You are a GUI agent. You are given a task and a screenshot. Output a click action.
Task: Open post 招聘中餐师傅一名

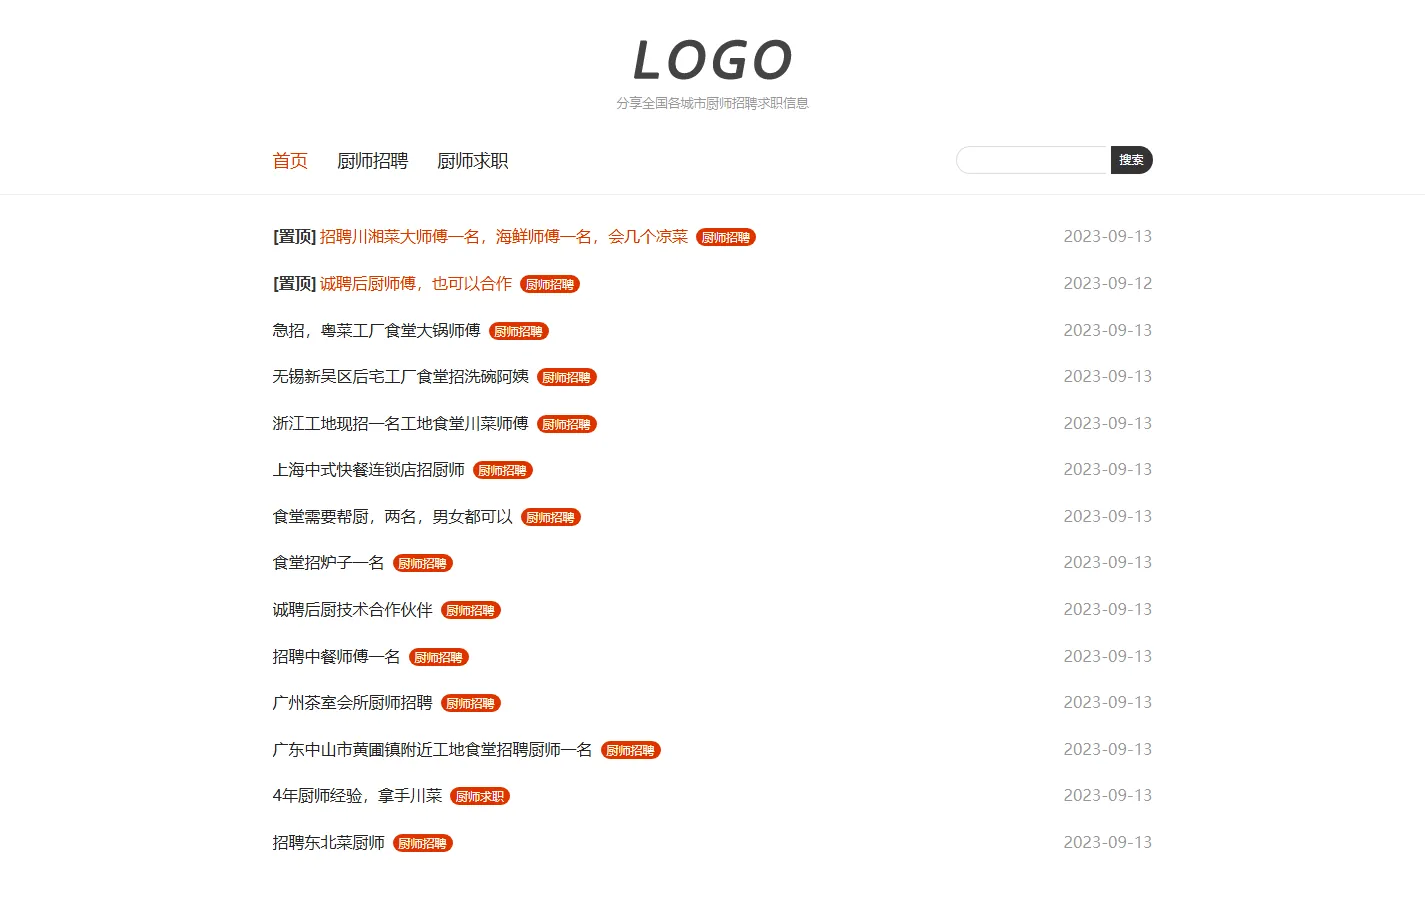click(x=336, y=657)
